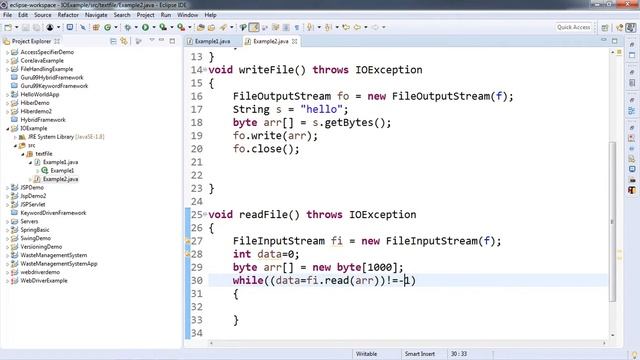The height and width of the screenshot is (360, 640).
Task: Click the Coverage run icon
Action: [x=163, y=27]
